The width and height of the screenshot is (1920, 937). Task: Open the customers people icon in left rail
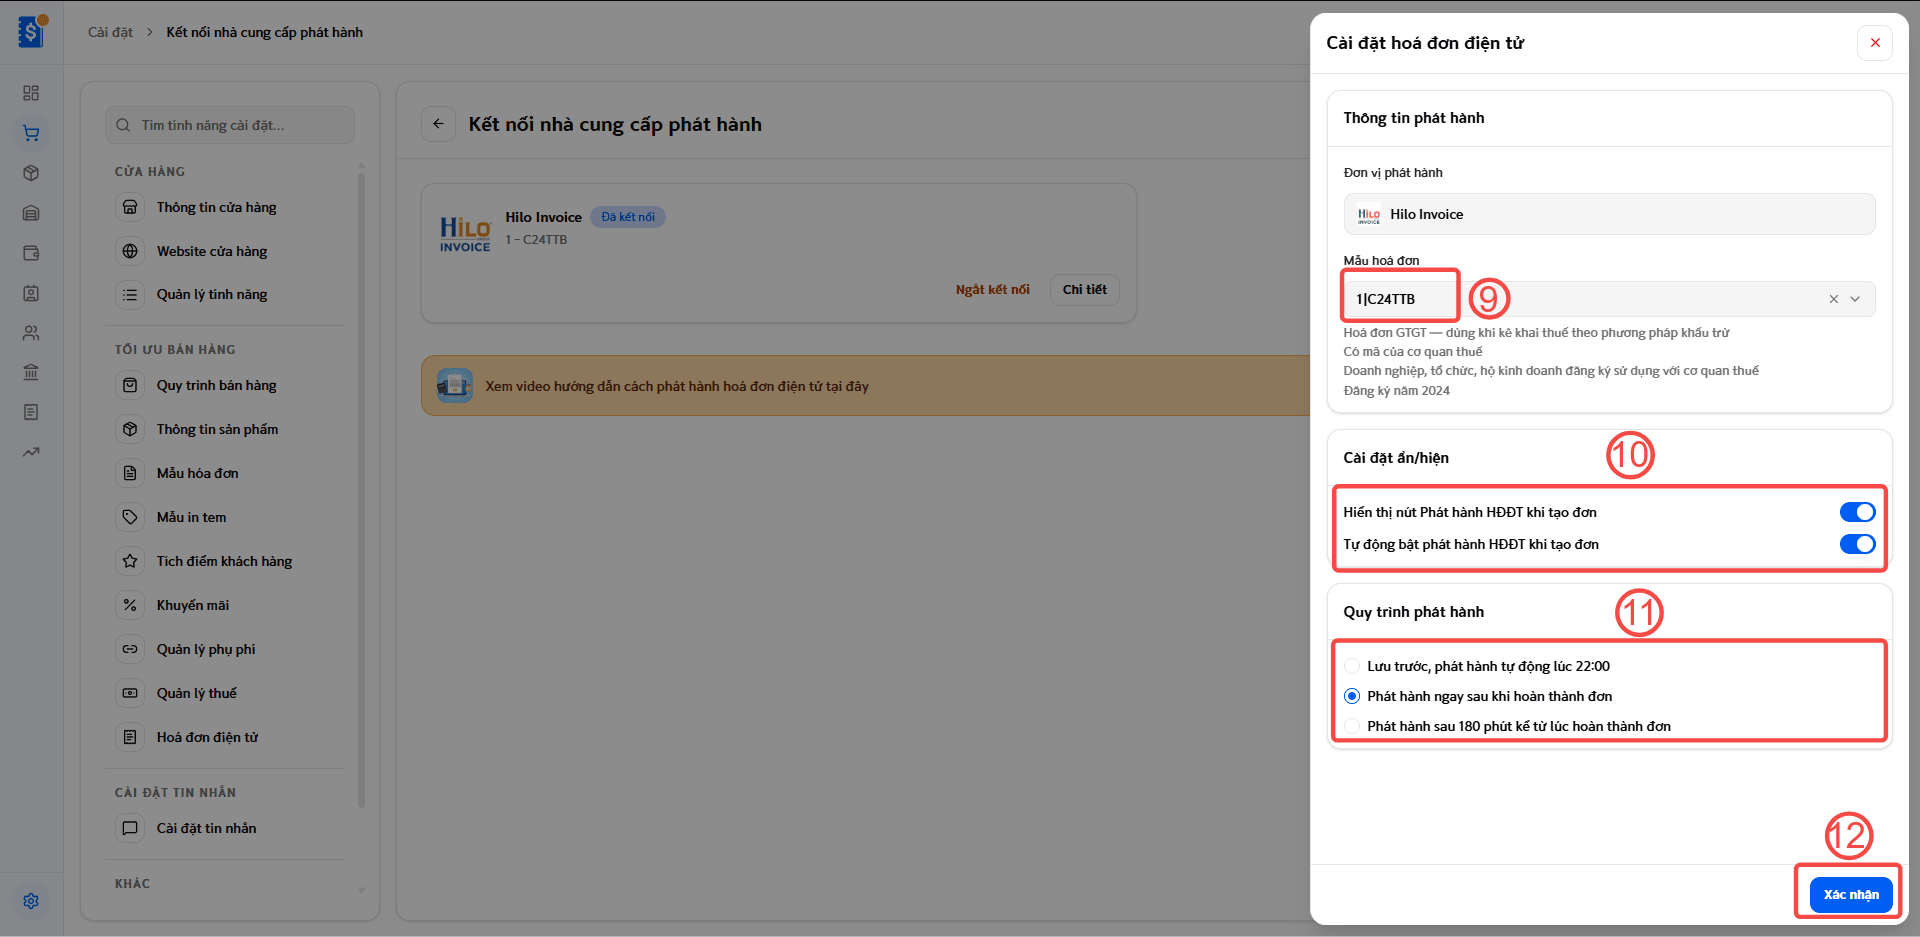coord(31,333)
